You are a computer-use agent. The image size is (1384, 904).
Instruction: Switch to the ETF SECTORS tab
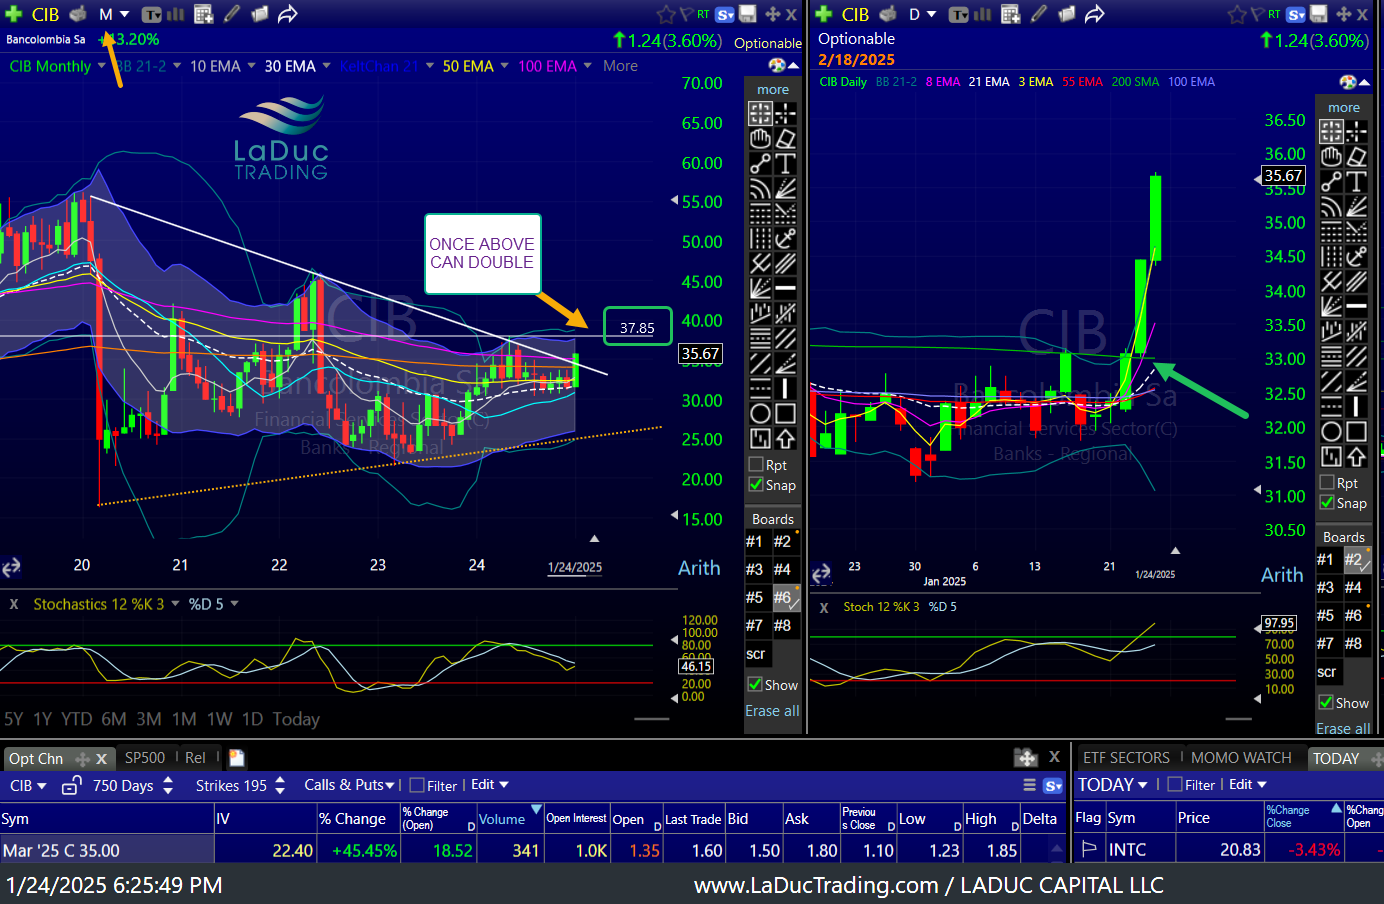[x=1126, y=758]
